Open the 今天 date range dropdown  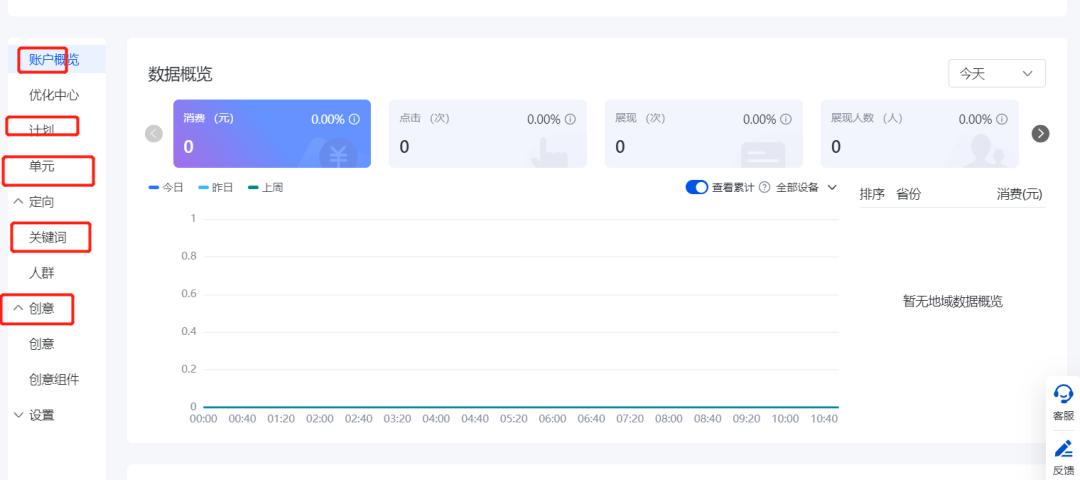[x=997, y=74]
